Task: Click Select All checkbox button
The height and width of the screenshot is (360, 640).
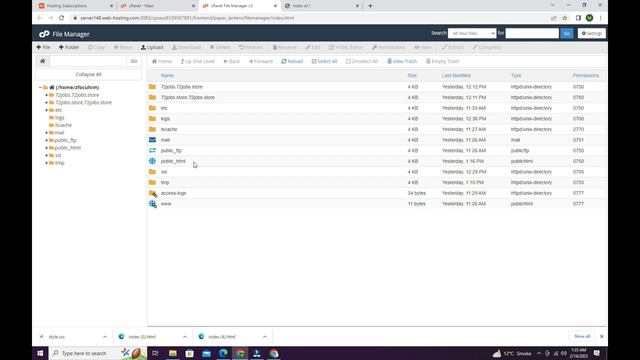Action: 324,61
